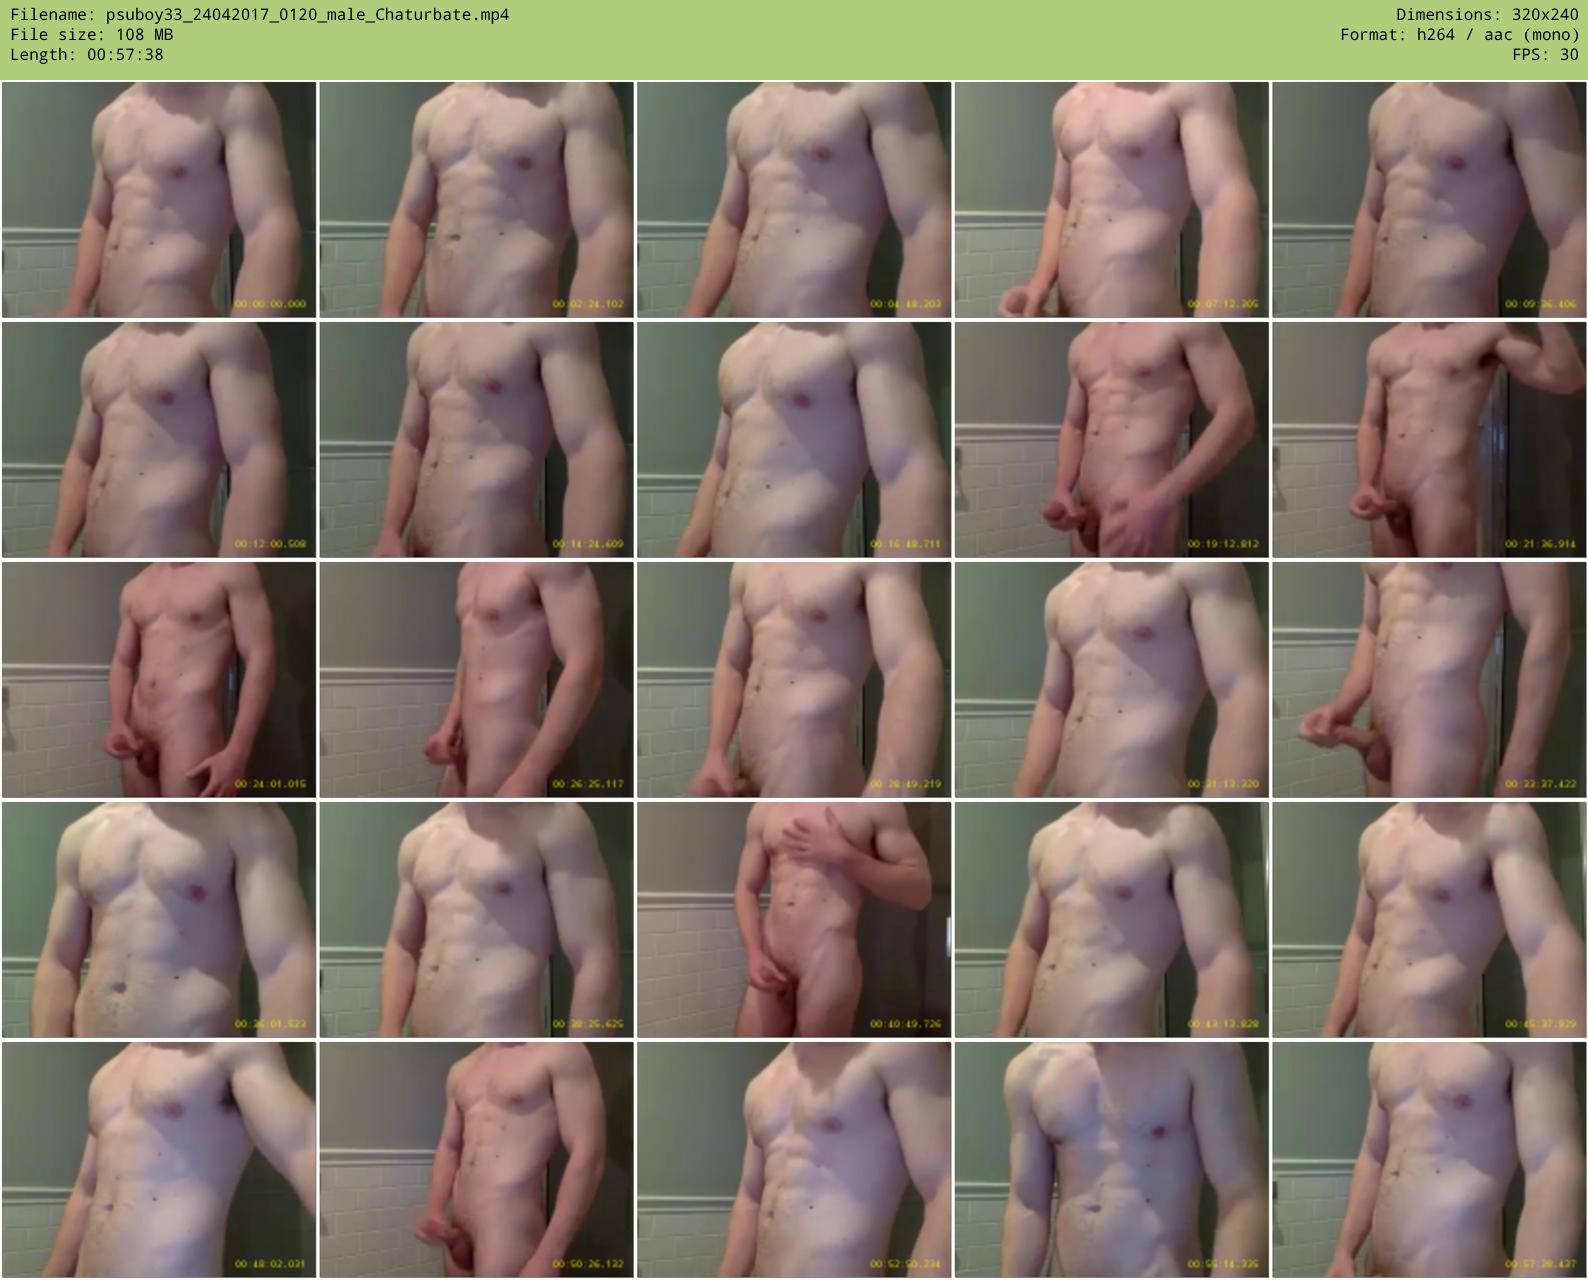Click the timestamp label 00:48:02.031
Viewport: 1588px width, 1280px height.
point(270,1264)
